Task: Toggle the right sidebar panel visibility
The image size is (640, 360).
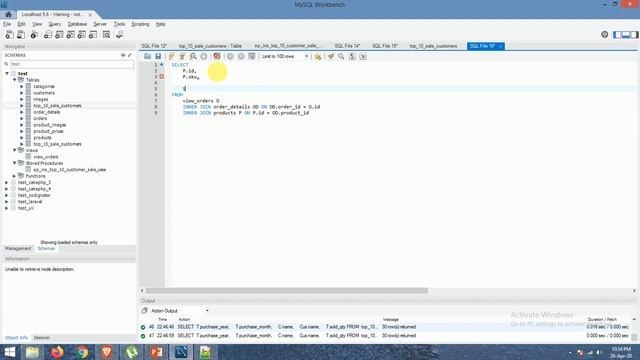Action: (634, 35)
